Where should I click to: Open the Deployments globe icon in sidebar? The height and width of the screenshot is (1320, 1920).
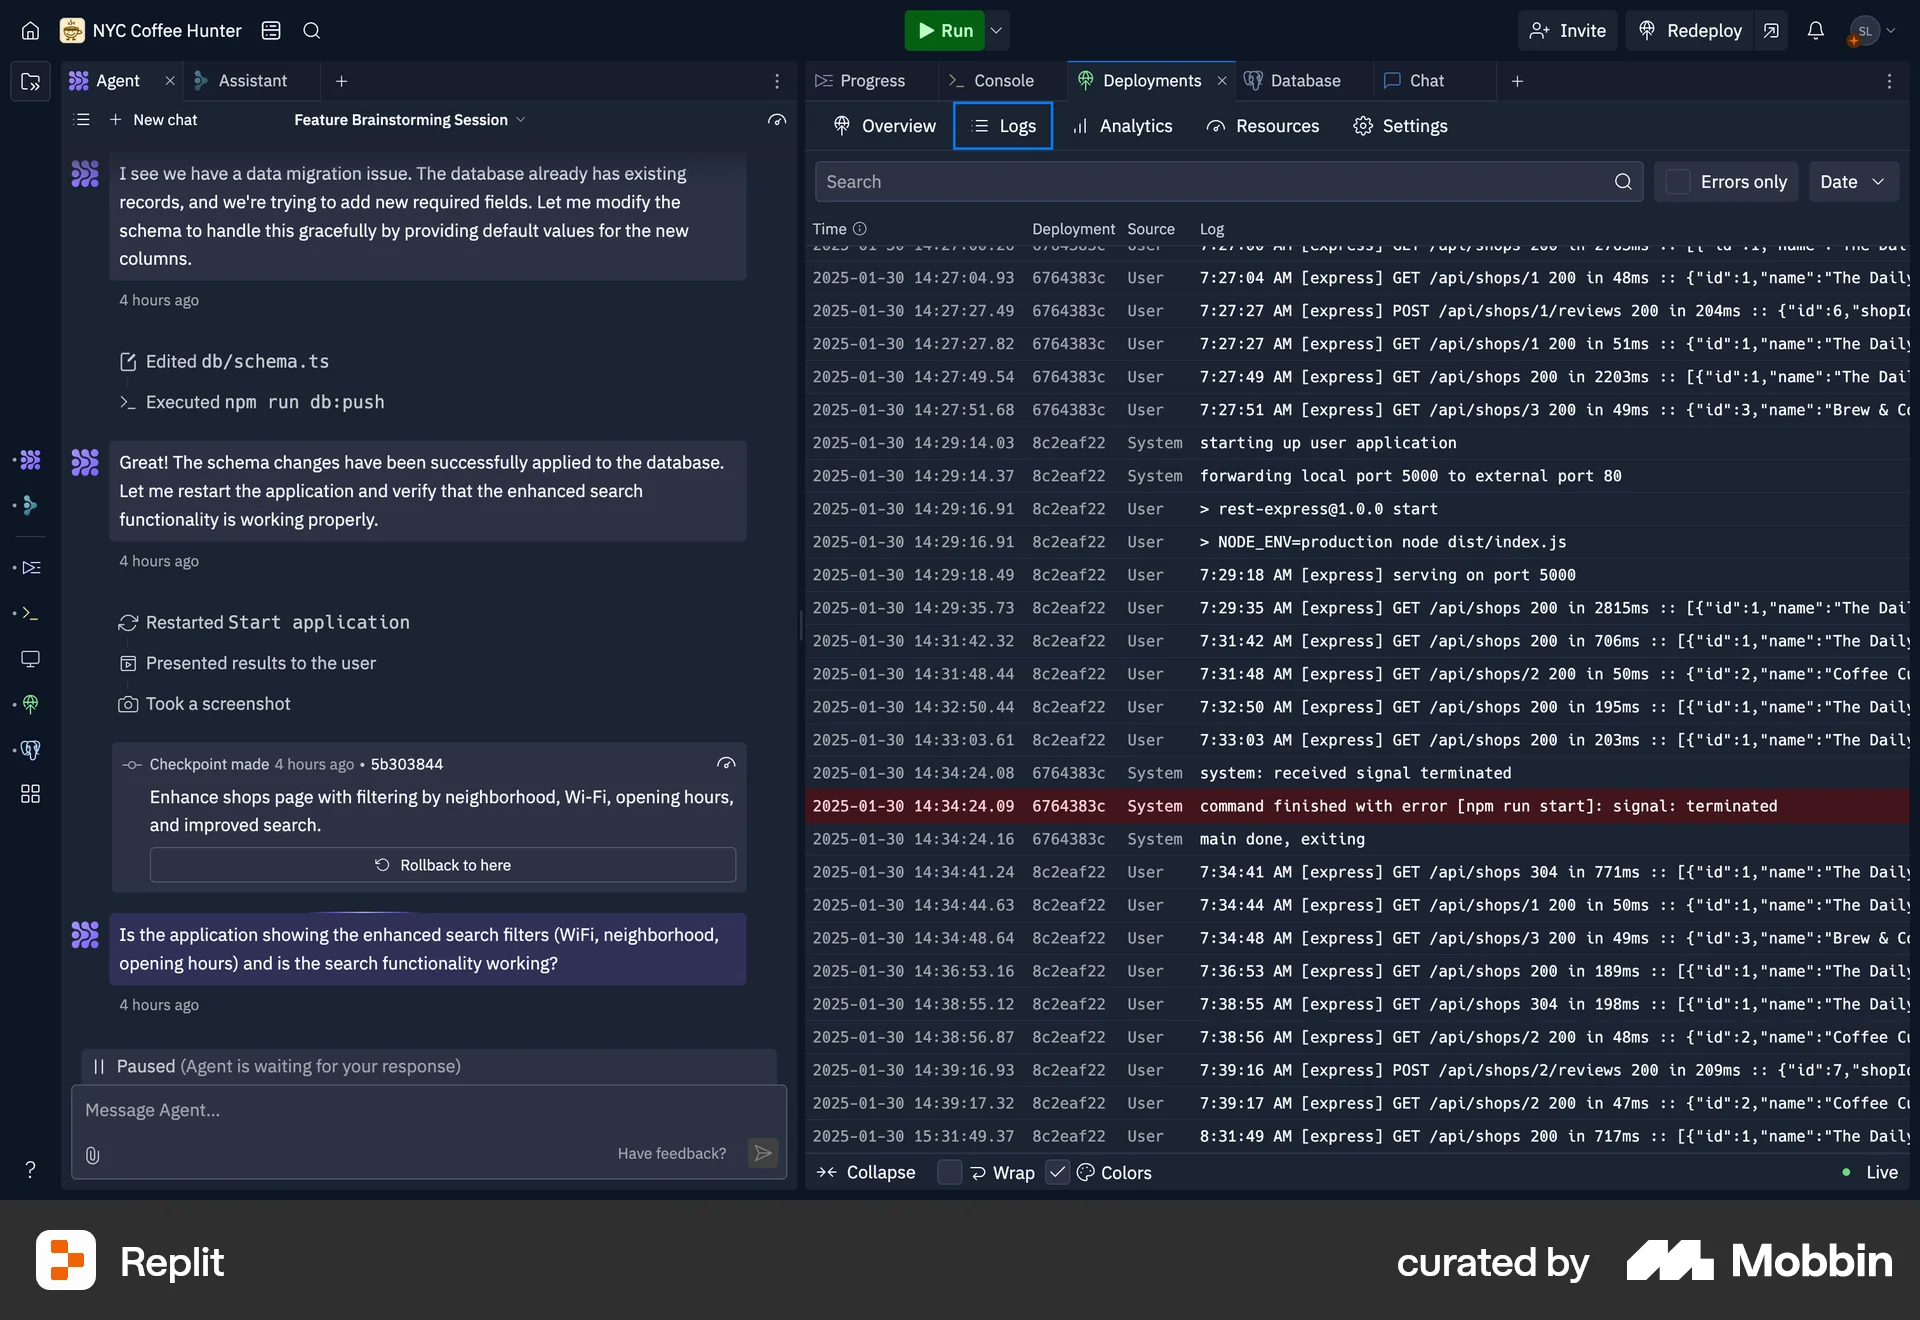coord(30,705)
